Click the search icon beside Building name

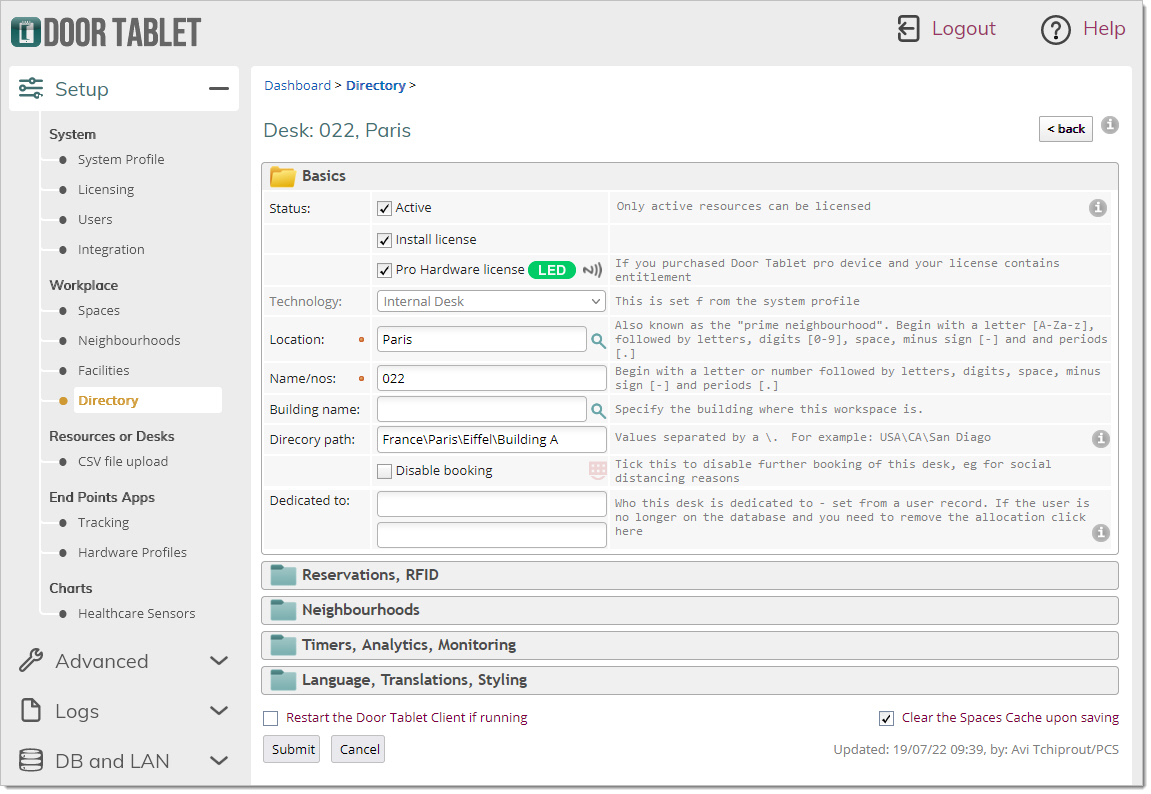pos(598,410)
